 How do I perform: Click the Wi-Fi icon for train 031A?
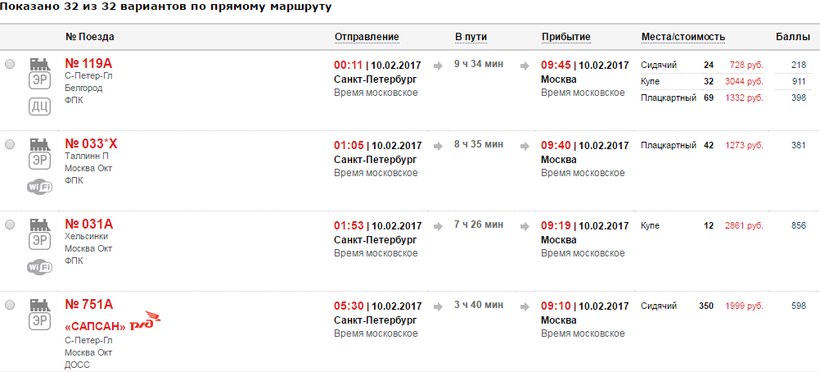(x=40, y=267)
